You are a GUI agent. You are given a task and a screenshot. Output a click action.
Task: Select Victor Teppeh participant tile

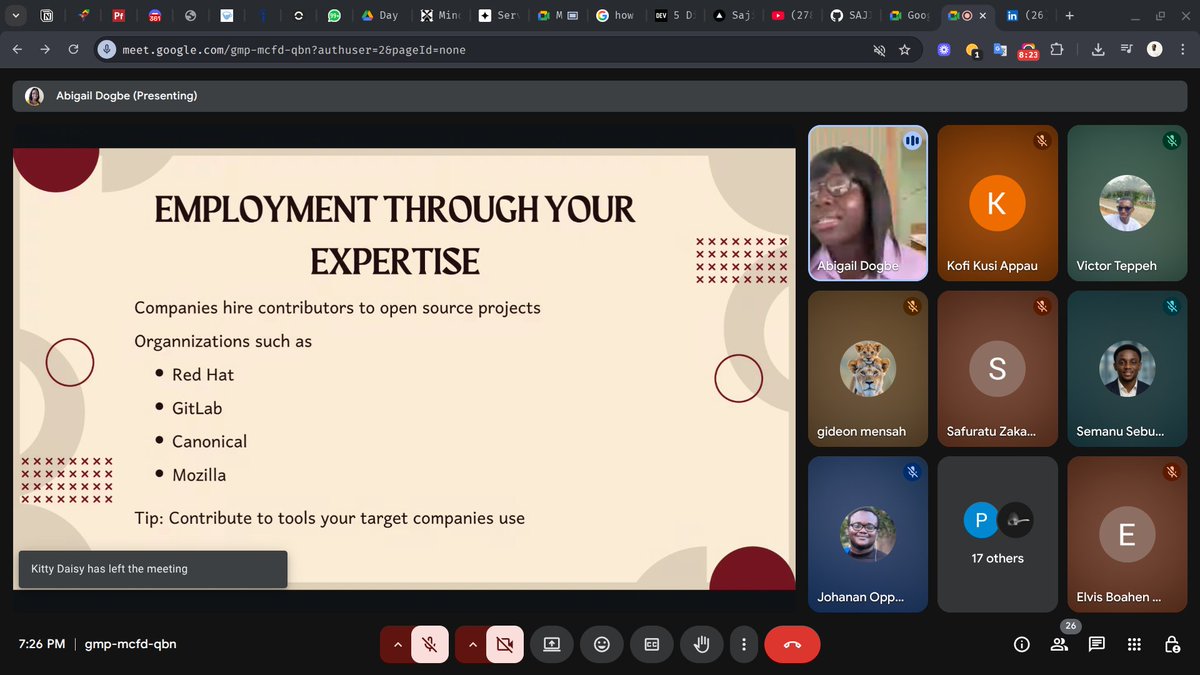point(1127,202)
